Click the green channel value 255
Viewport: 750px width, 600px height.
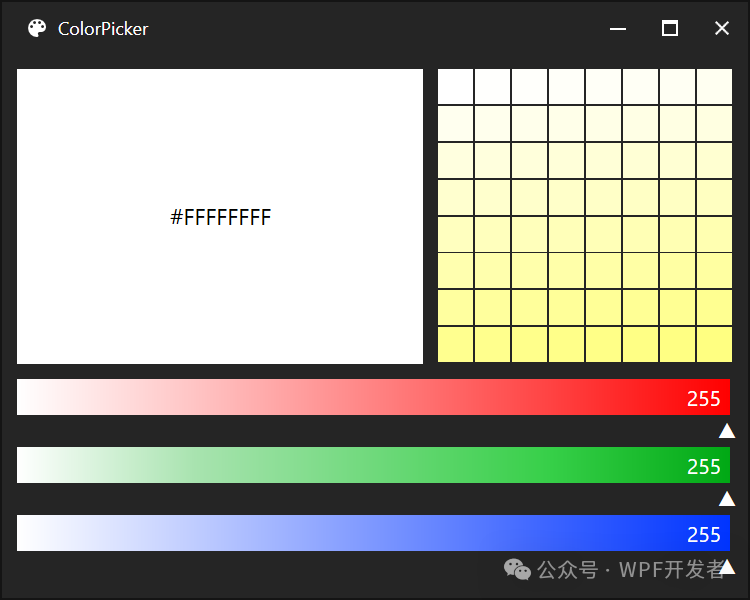click(704, 467)
